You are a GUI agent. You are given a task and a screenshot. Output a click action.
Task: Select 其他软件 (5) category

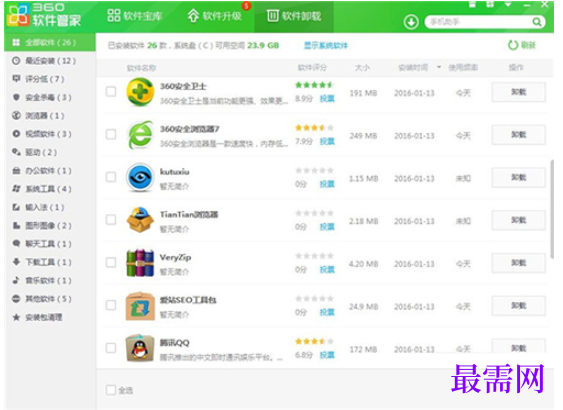point(42,299)
